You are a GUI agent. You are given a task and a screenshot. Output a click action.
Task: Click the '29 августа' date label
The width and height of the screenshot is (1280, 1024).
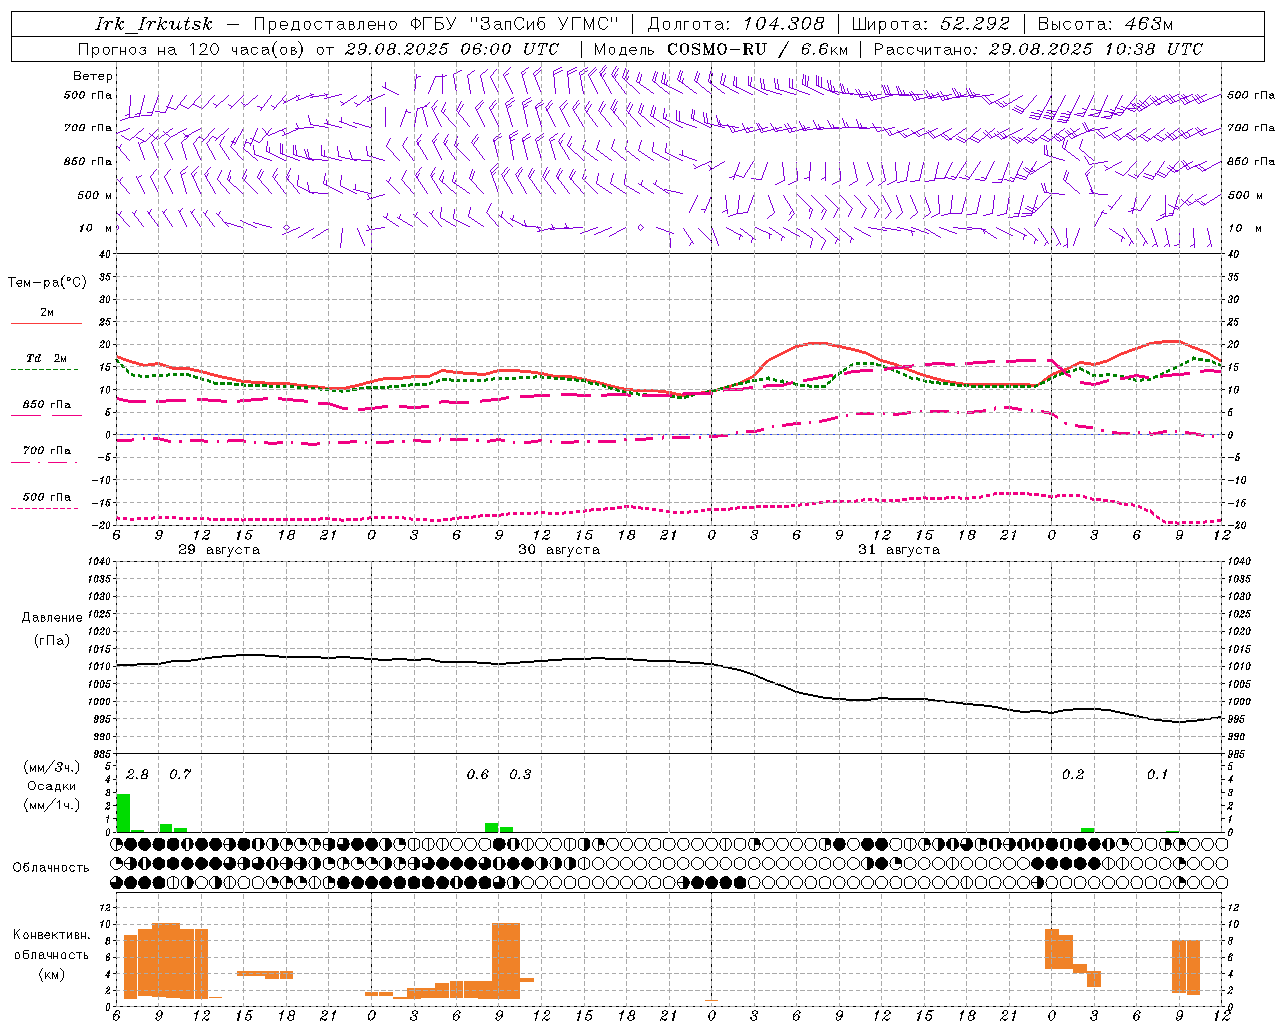click(x=219, y=550)
